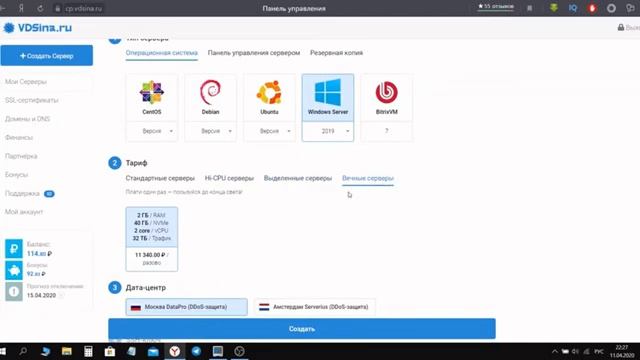The image size is (640, 360).
Task: Select Hi-CPU серверы tariff tab
Action: point(229,178)
